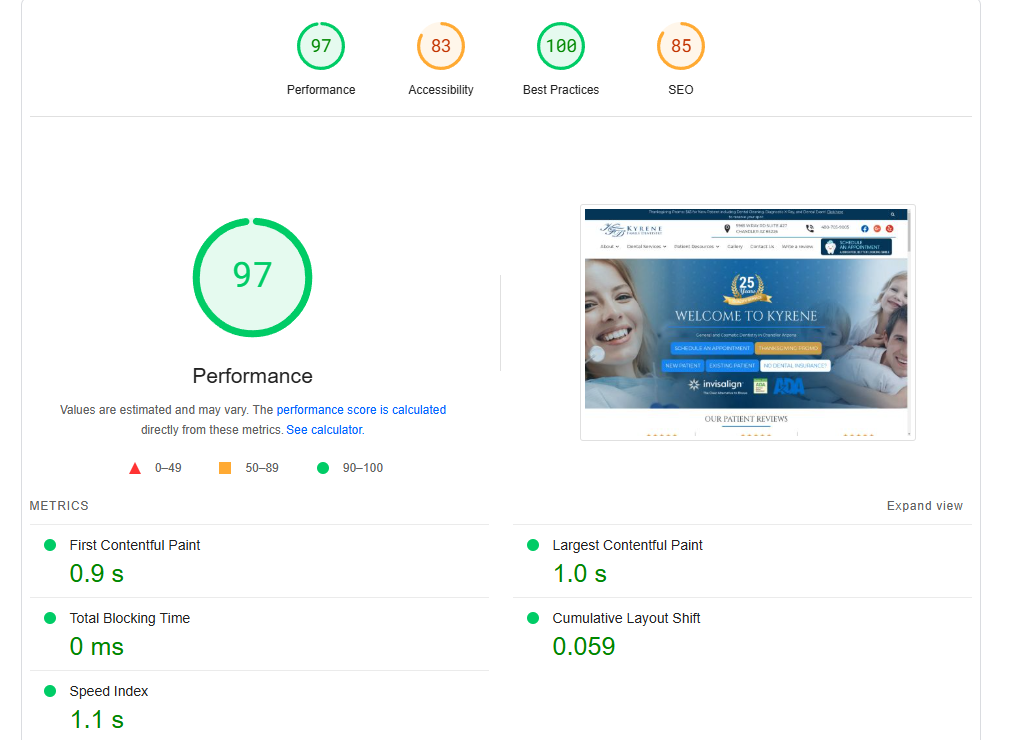
Task: Click the Speed Index metric label
Action: pos(108,691)
